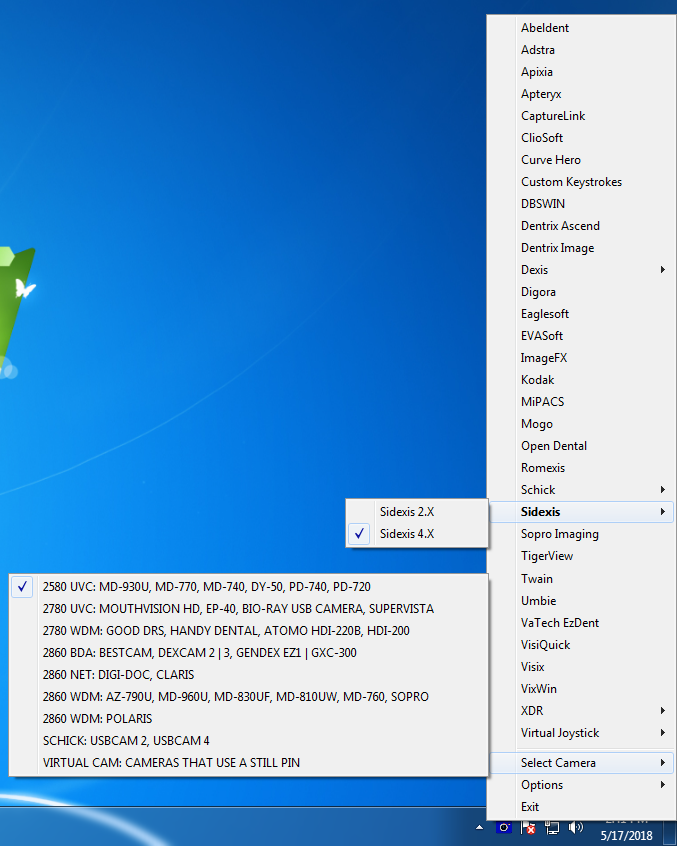
Task: Choose Dentrix Ascend from menu
Action: tap(582, 226)
